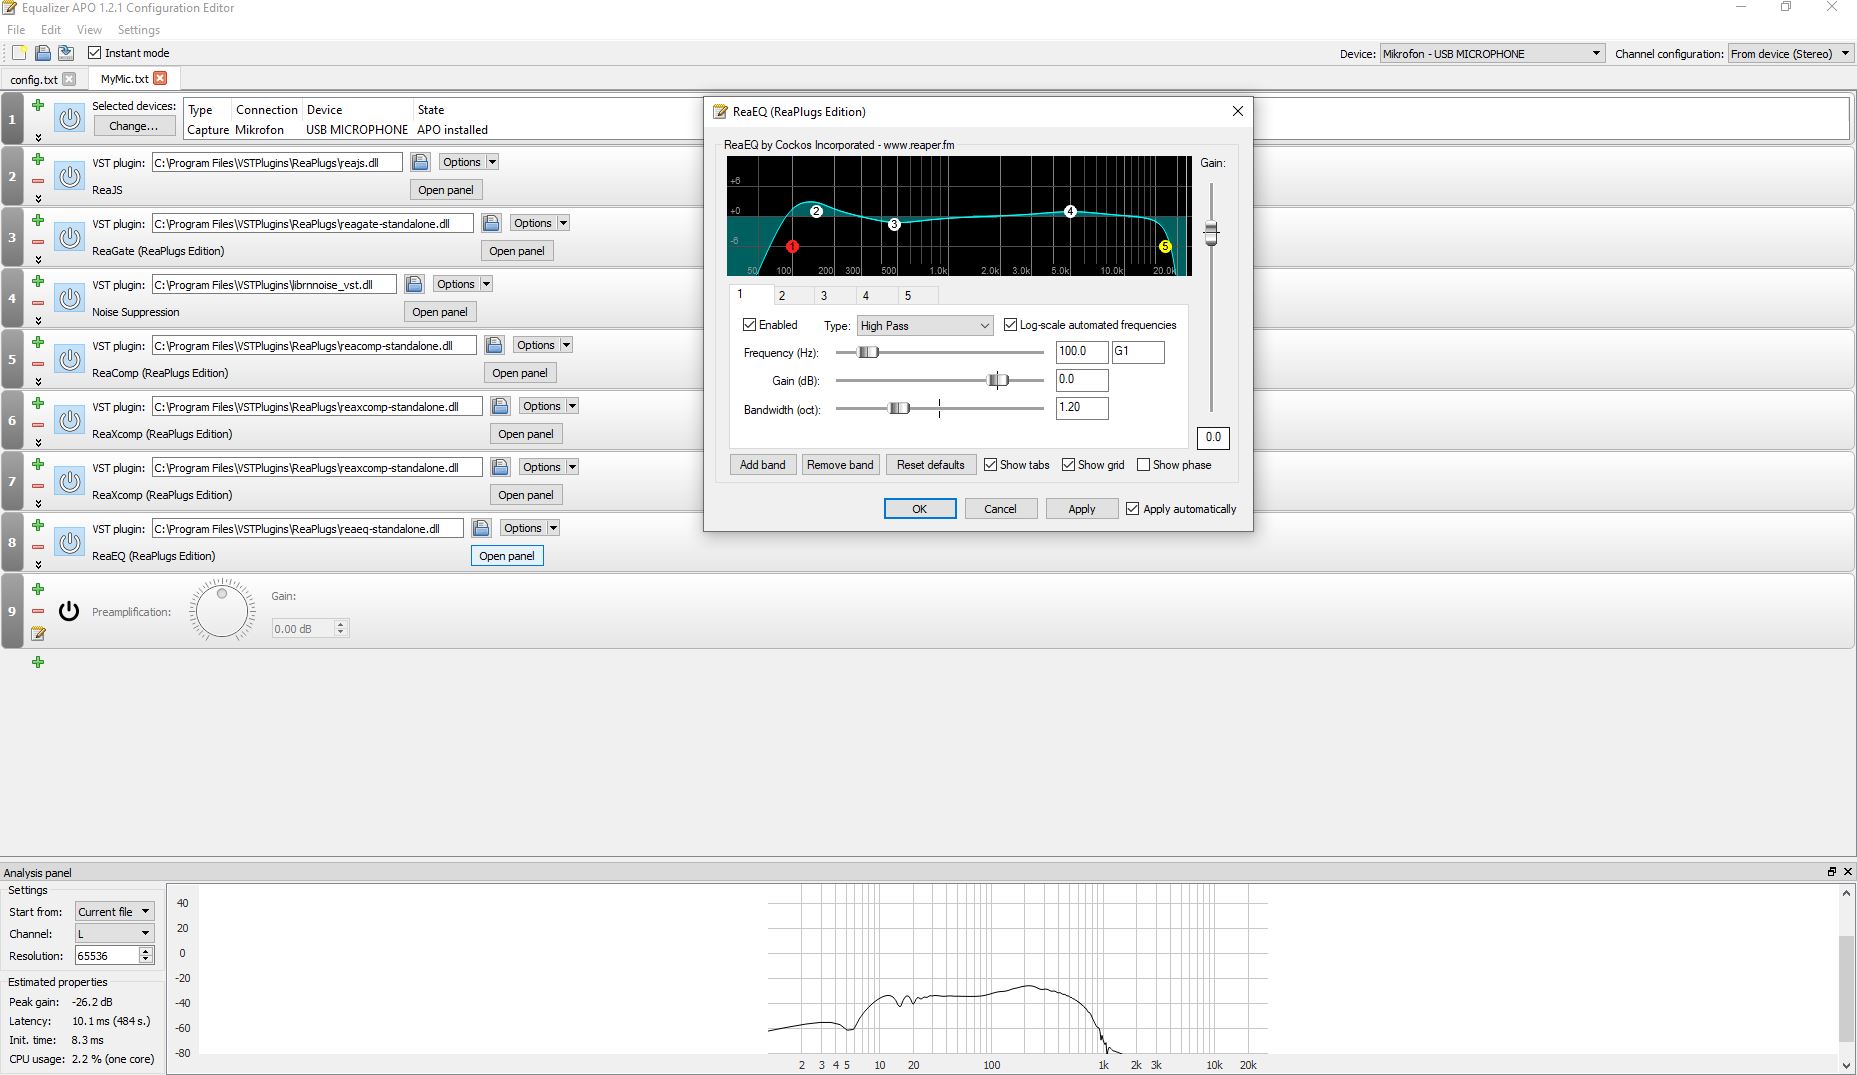1857x1075 pixels.
Task: Open Start from dropdown in Analysis panel
Action: [x=114, y=912]
